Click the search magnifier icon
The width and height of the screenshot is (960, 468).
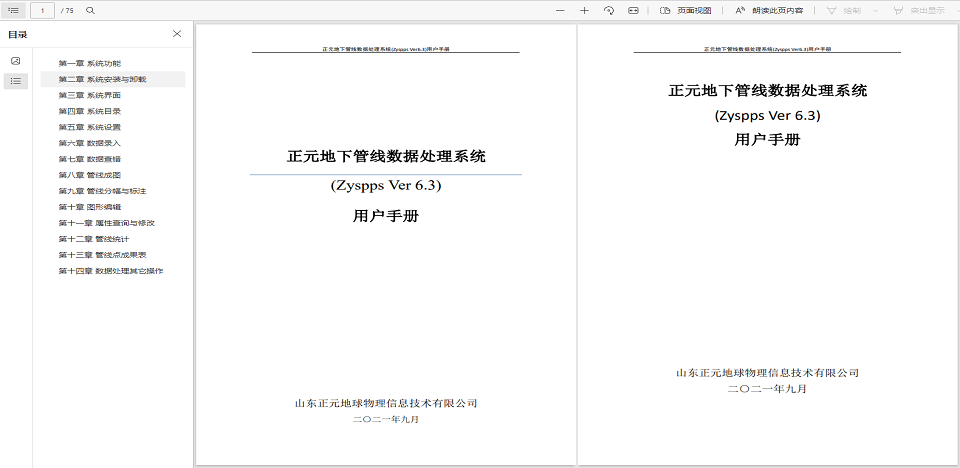coord(91,10)
